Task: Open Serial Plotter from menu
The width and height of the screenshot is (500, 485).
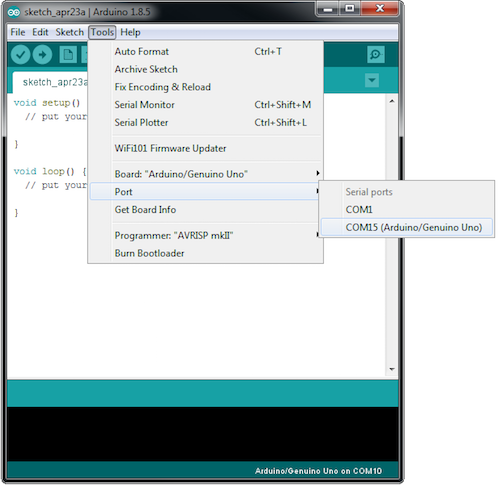Action: click(205, 123)
